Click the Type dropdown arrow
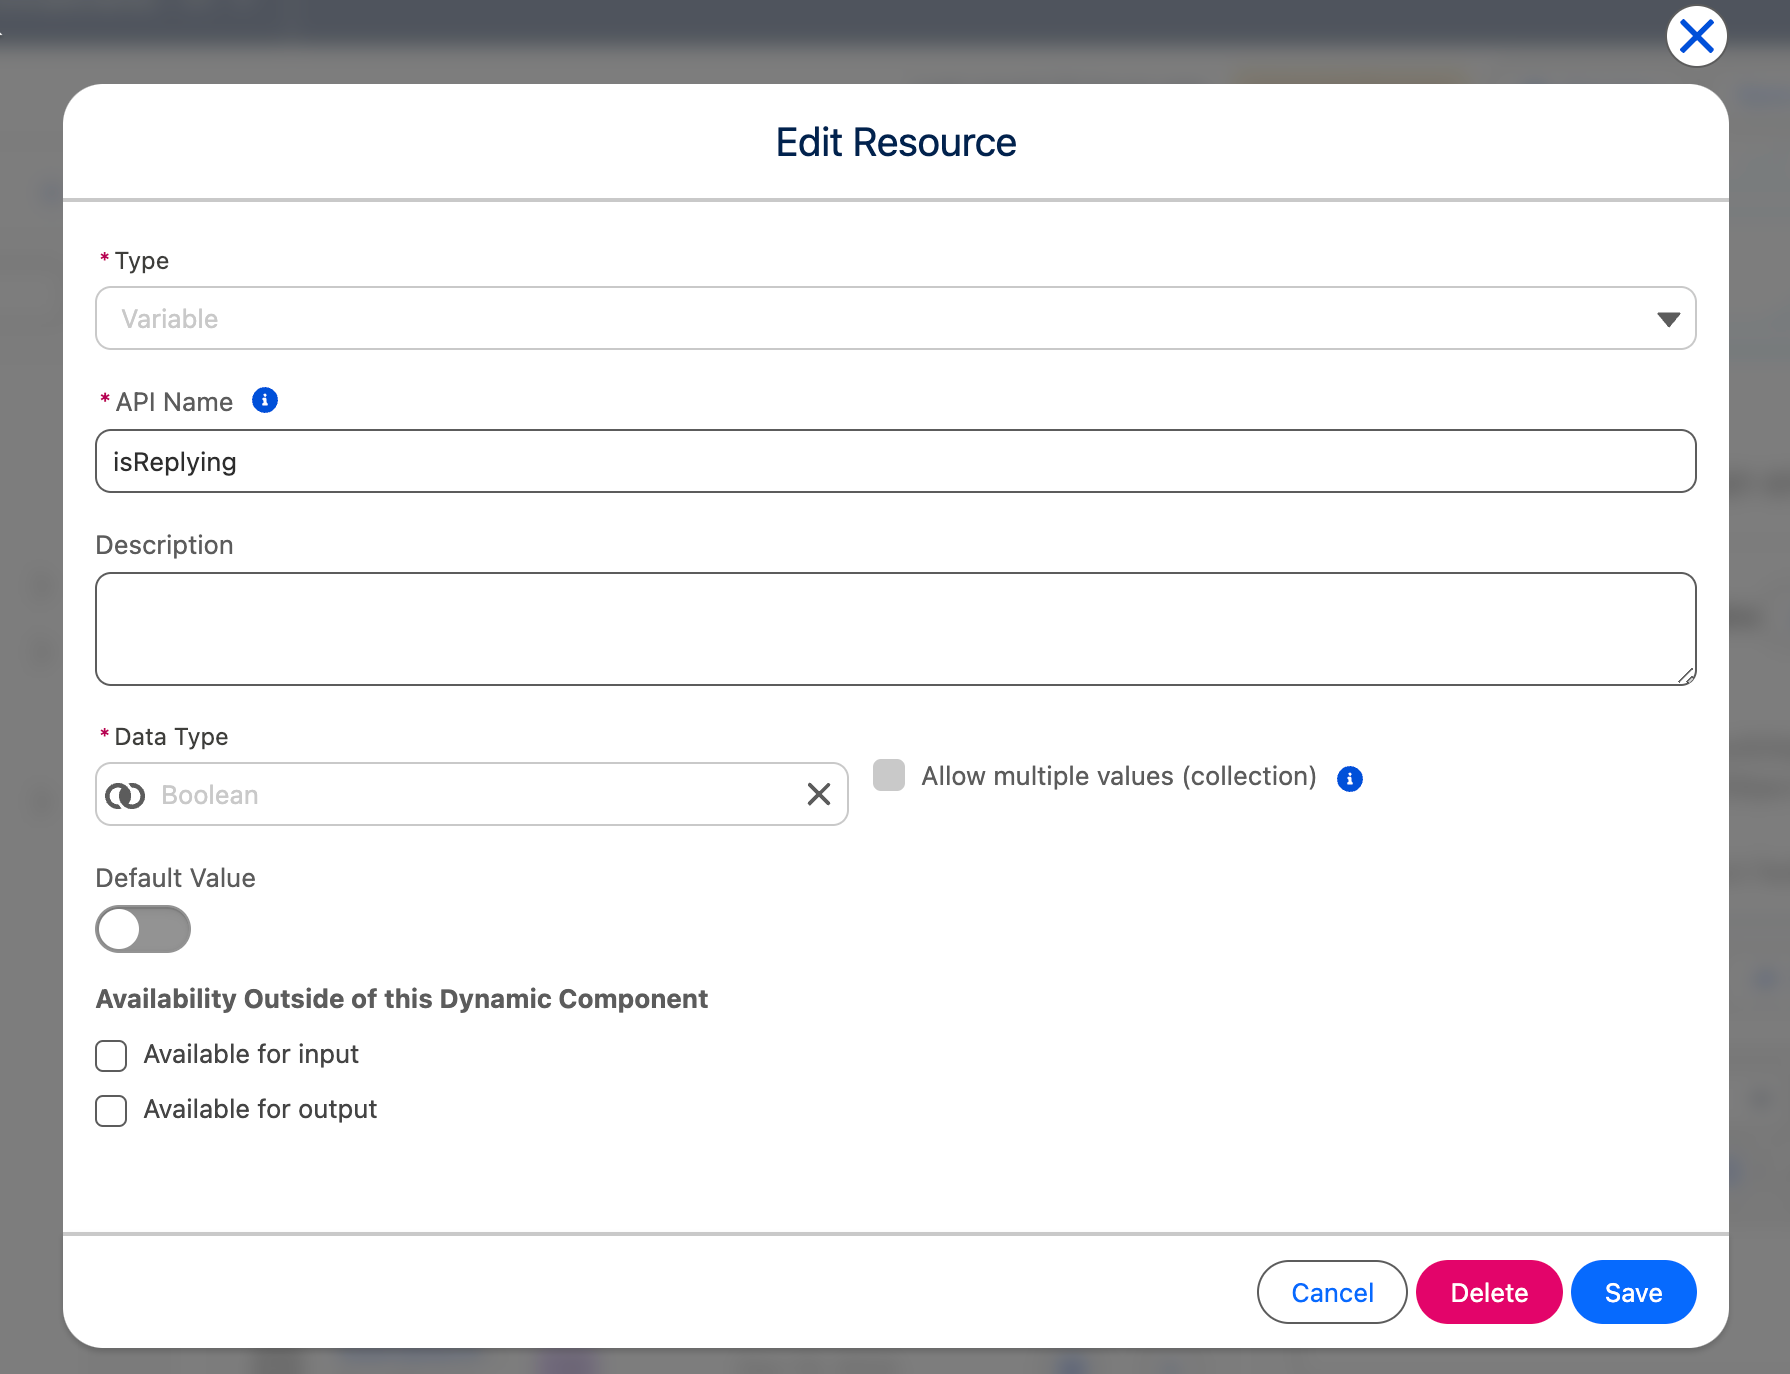Viewport: 1790px width, 1374px height. point(1667,319)
